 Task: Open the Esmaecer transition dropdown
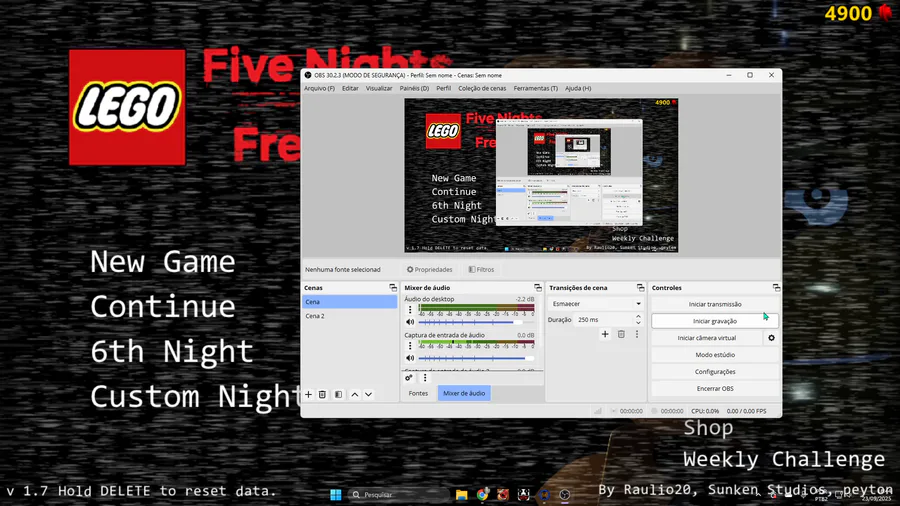[x=596, y=303]
